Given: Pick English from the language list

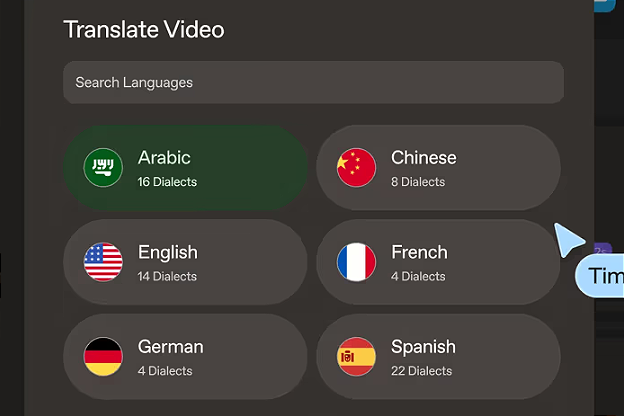Looking at the screenshot, I should tap(185, 262).
